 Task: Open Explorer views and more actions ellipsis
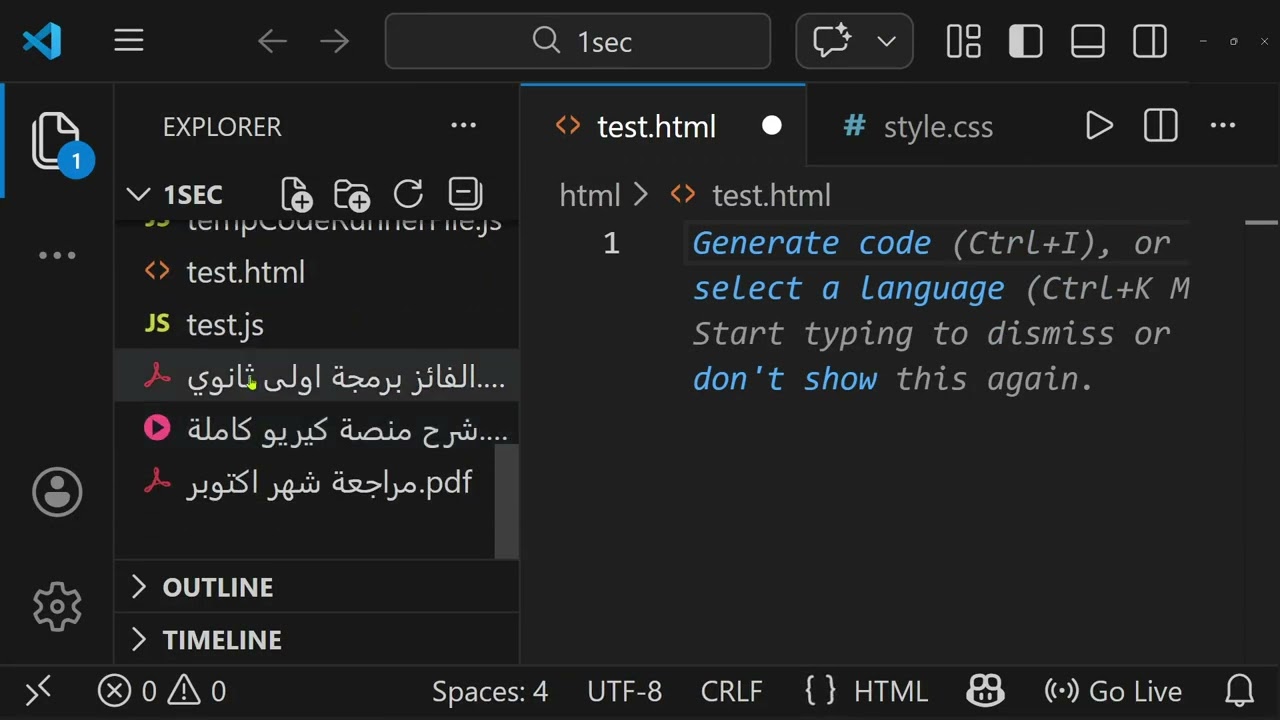(x=464, y=126)
